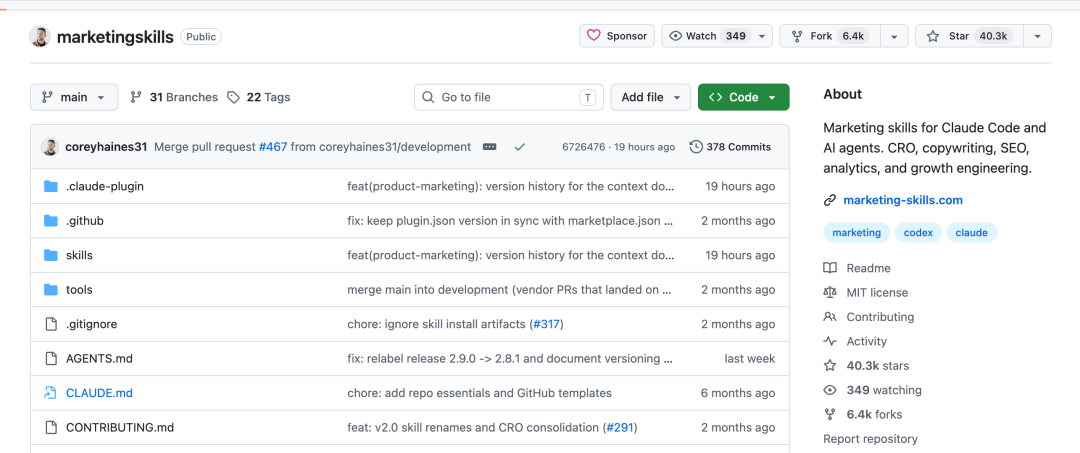Focus the Go to file search field
Viewport: 1080px width, 453px height.
point(508,97)
